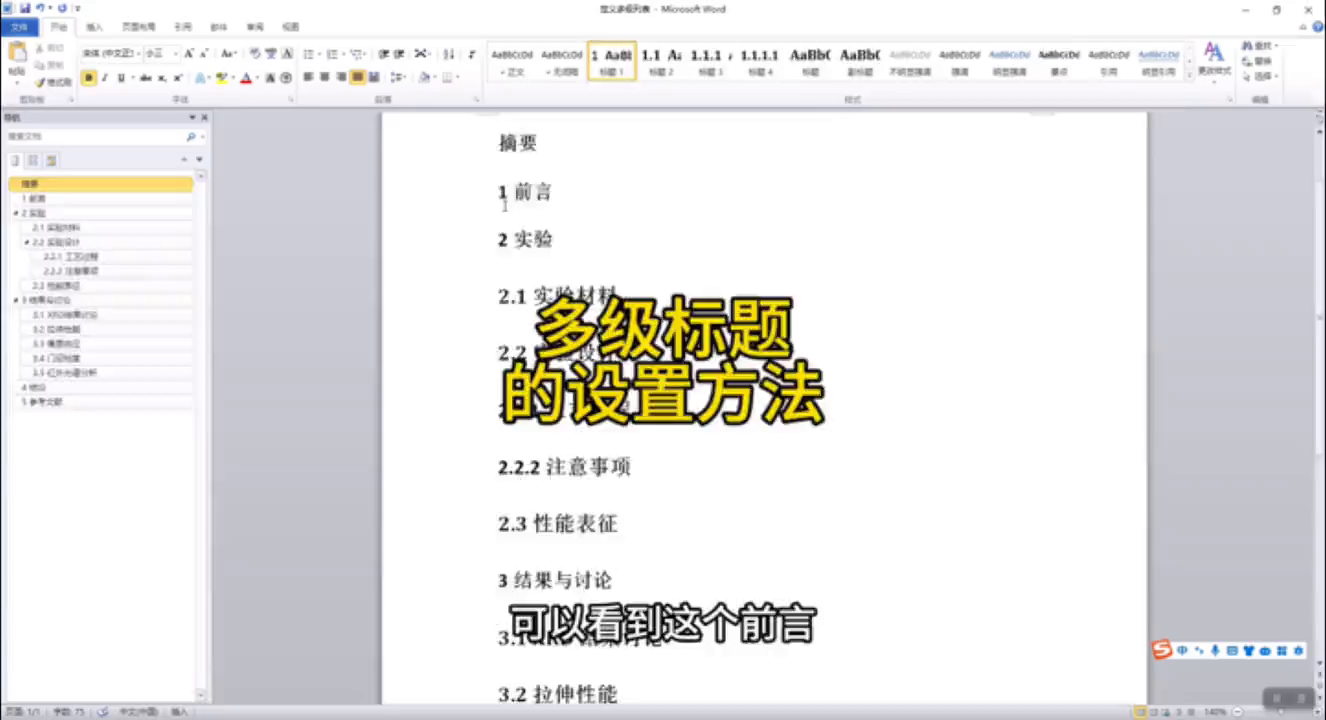The height and width of the screenshot is (720, 1326).
Task: Click the Undo arrow in title bar
Action: (40, 8)
